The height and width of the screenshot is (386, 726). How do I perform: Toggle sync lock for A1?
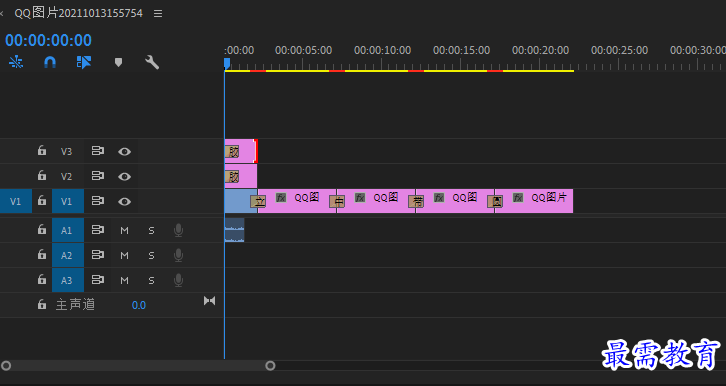pos(97,230)
